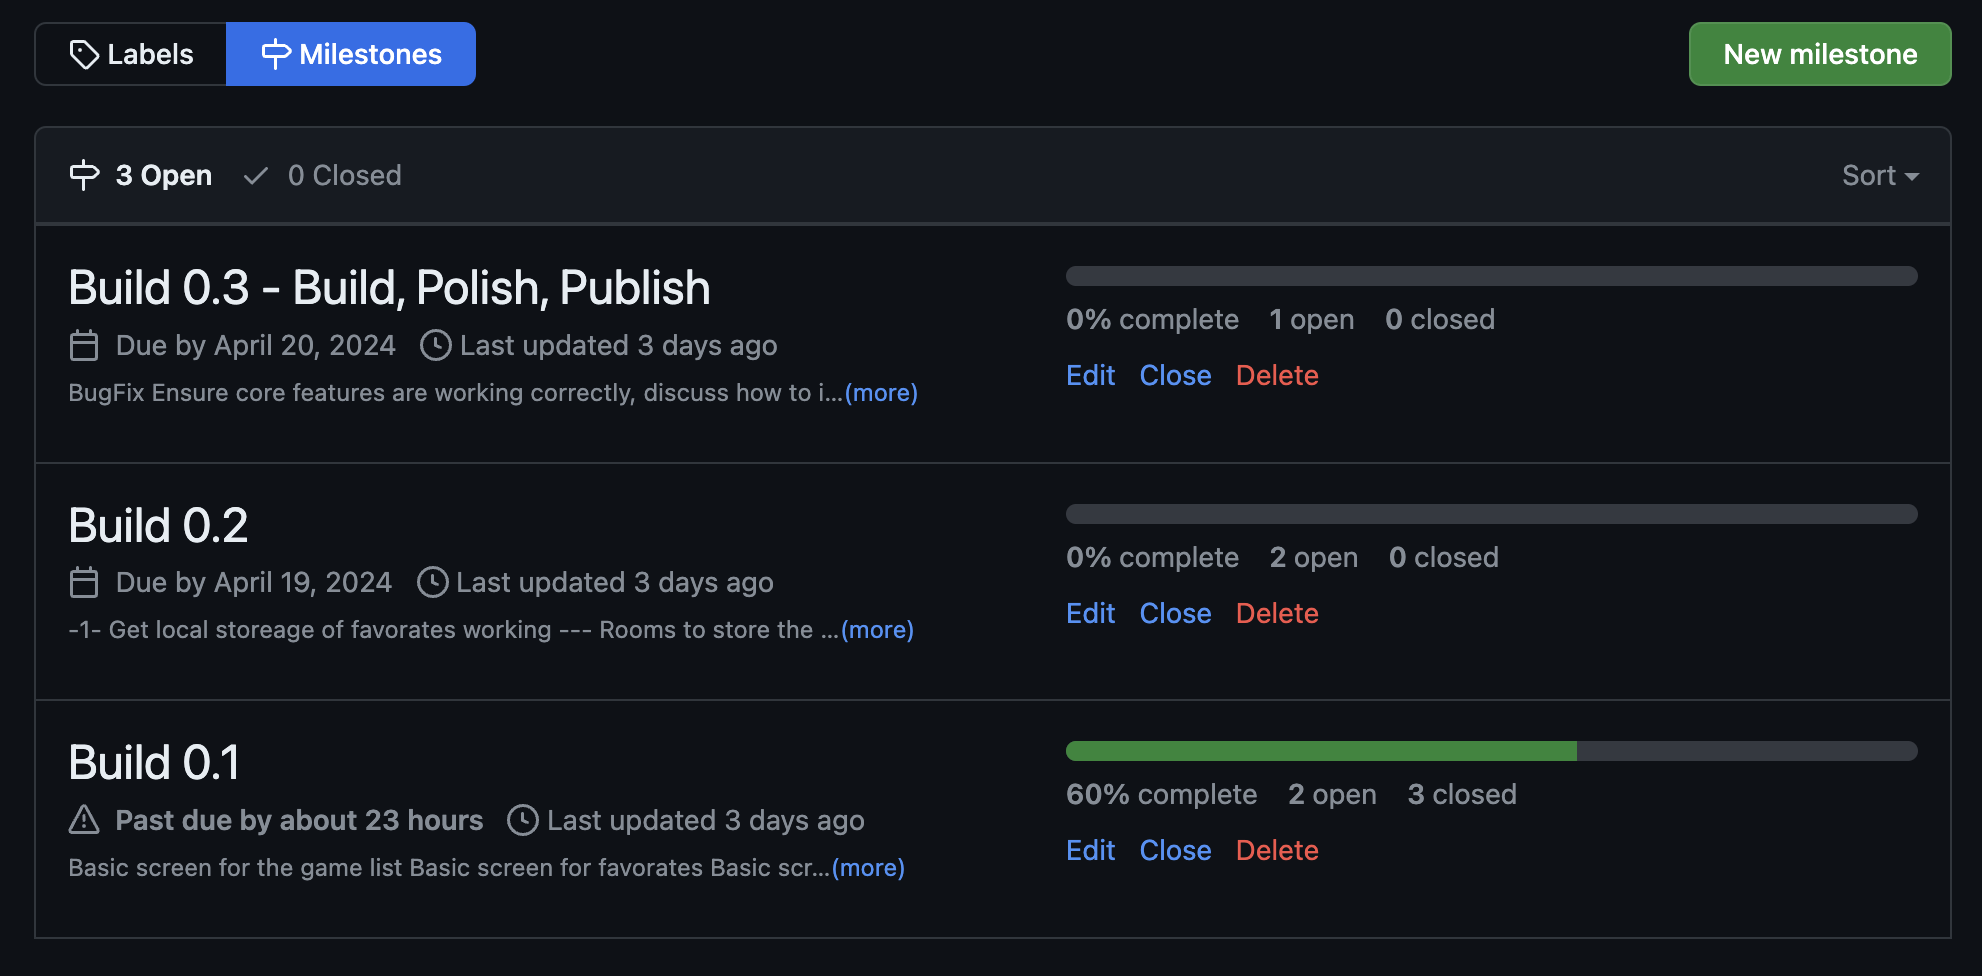Select the Milestones tab
Image resolution: width=1982 pixels, height=976 pixels.
351,54
